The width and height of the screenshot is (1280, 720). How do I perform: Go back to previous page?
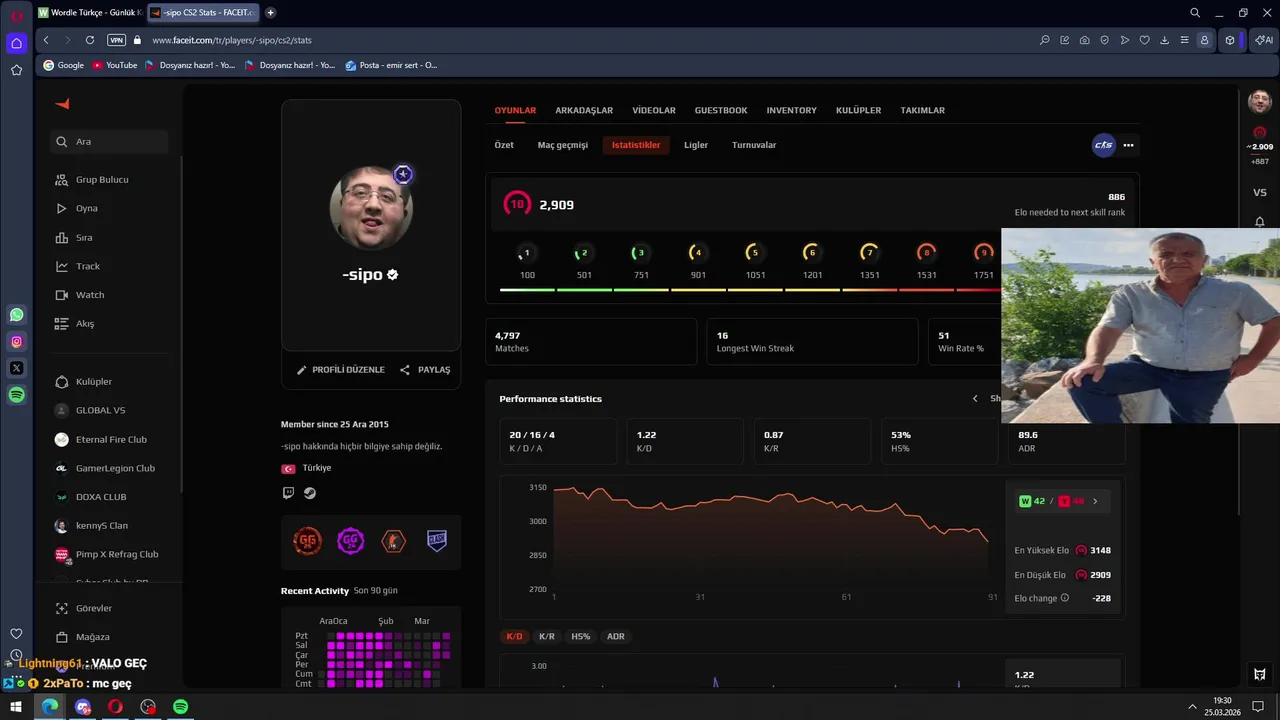tap(46, 40)
